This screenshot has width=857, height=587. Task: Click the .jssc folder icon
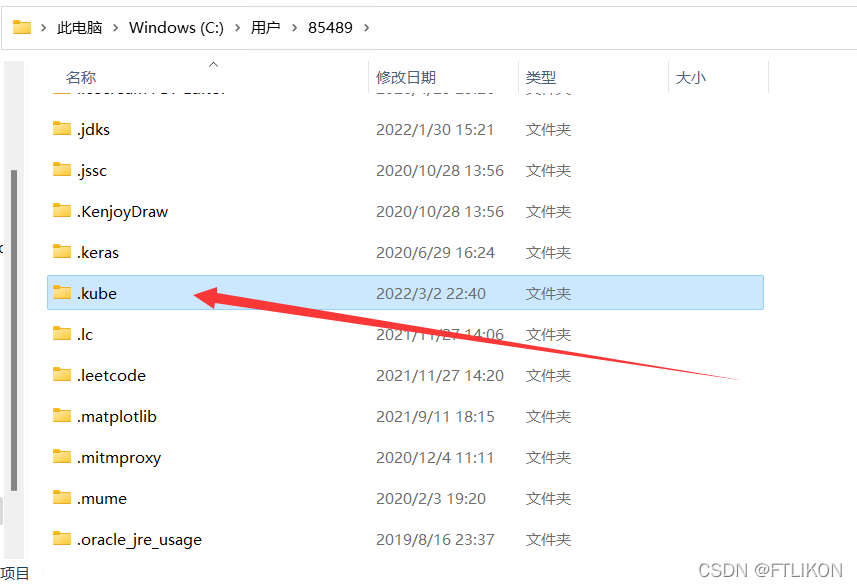(x=62, y=169)
